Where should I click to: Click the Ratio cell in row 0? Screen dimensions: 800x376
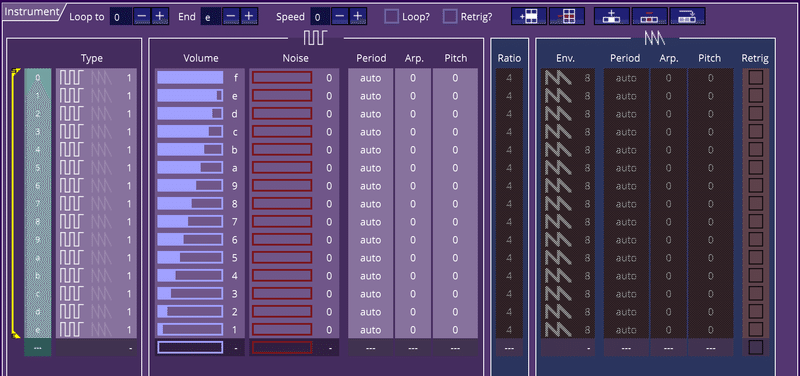pos(509,78)
